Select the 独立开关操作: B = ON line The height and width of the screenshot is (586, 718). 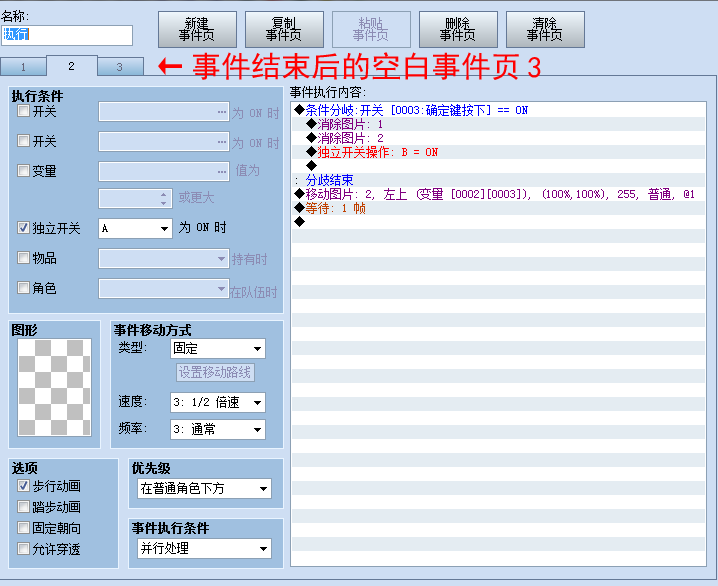coord(498,152)
